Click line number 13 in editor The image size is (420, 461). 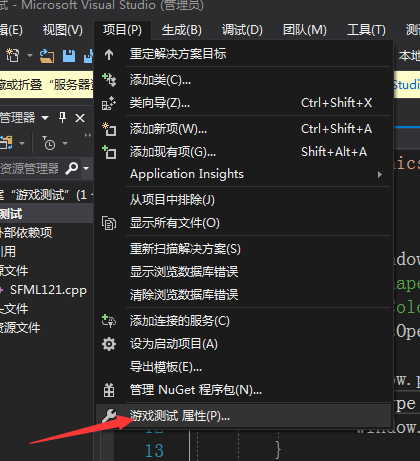[154, 451]
